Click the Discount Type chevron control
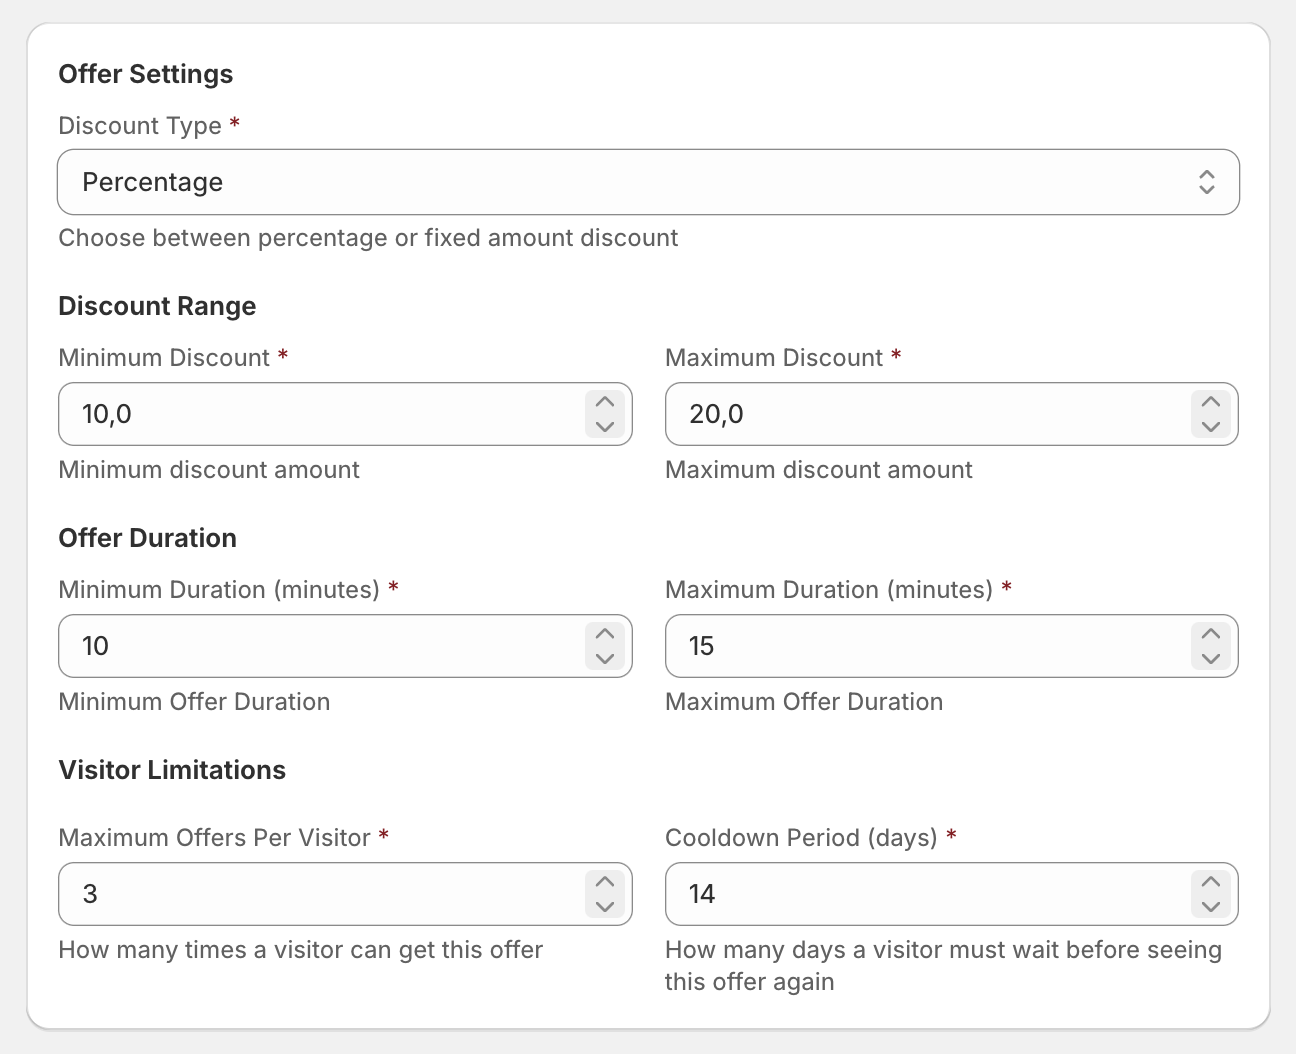This screenshot has width=1296, height=1054. pyautogui.click(x=1208, y=182)
